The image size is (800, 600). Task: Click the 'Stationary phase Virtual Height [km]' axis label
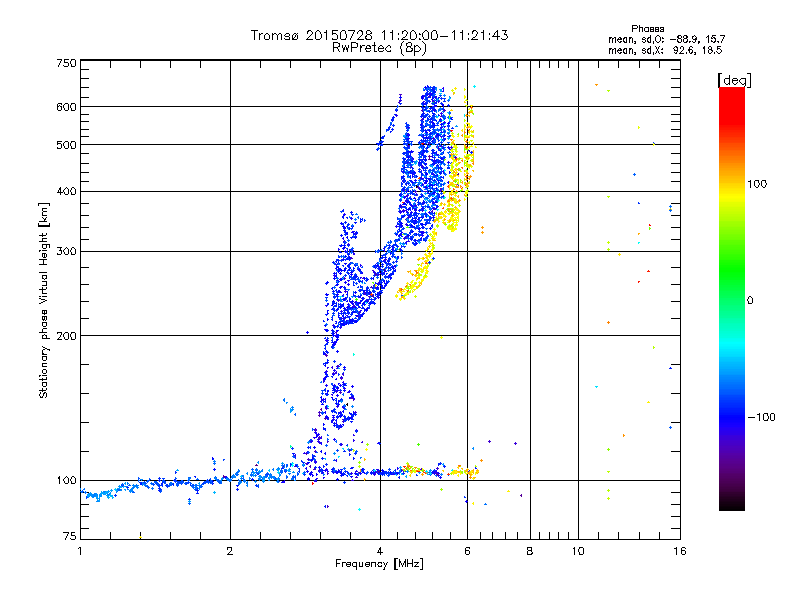click(44, 301)
